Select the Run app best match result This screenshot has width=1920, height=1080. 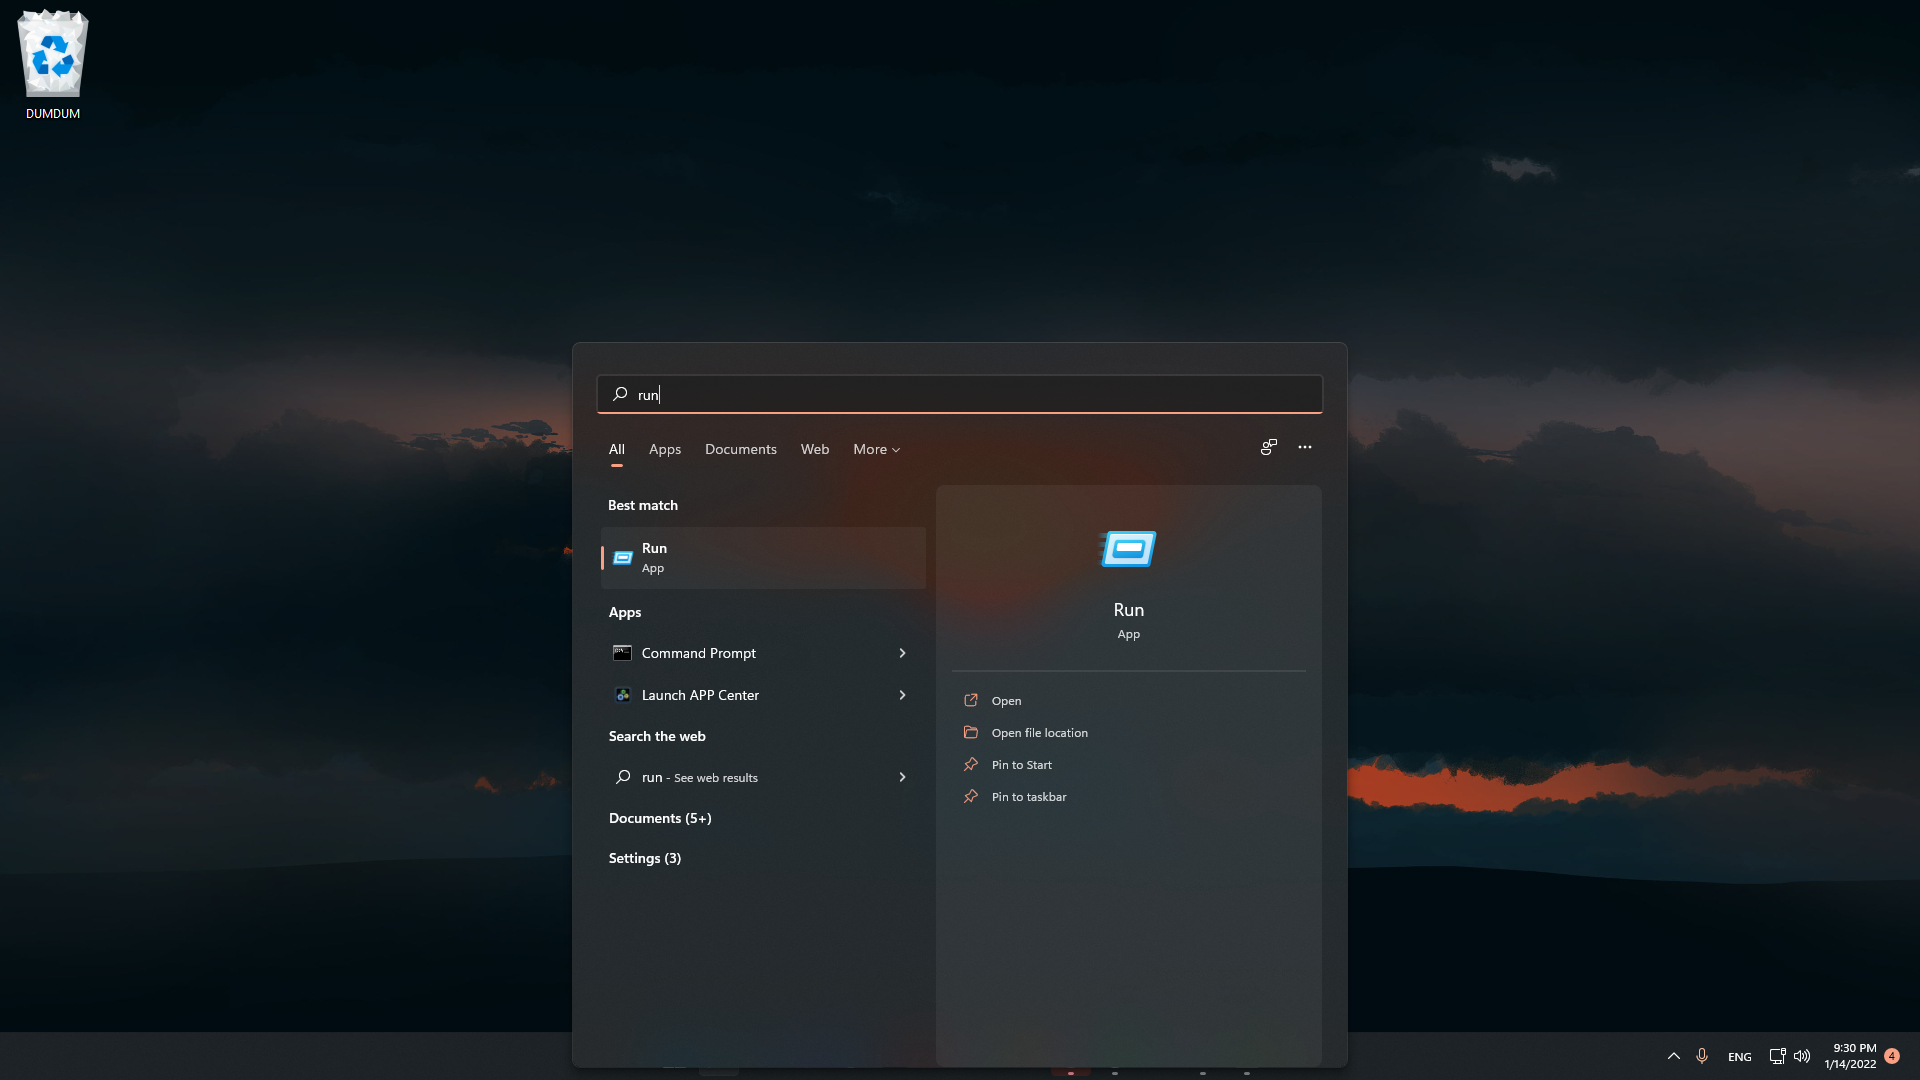click(764, 558)
